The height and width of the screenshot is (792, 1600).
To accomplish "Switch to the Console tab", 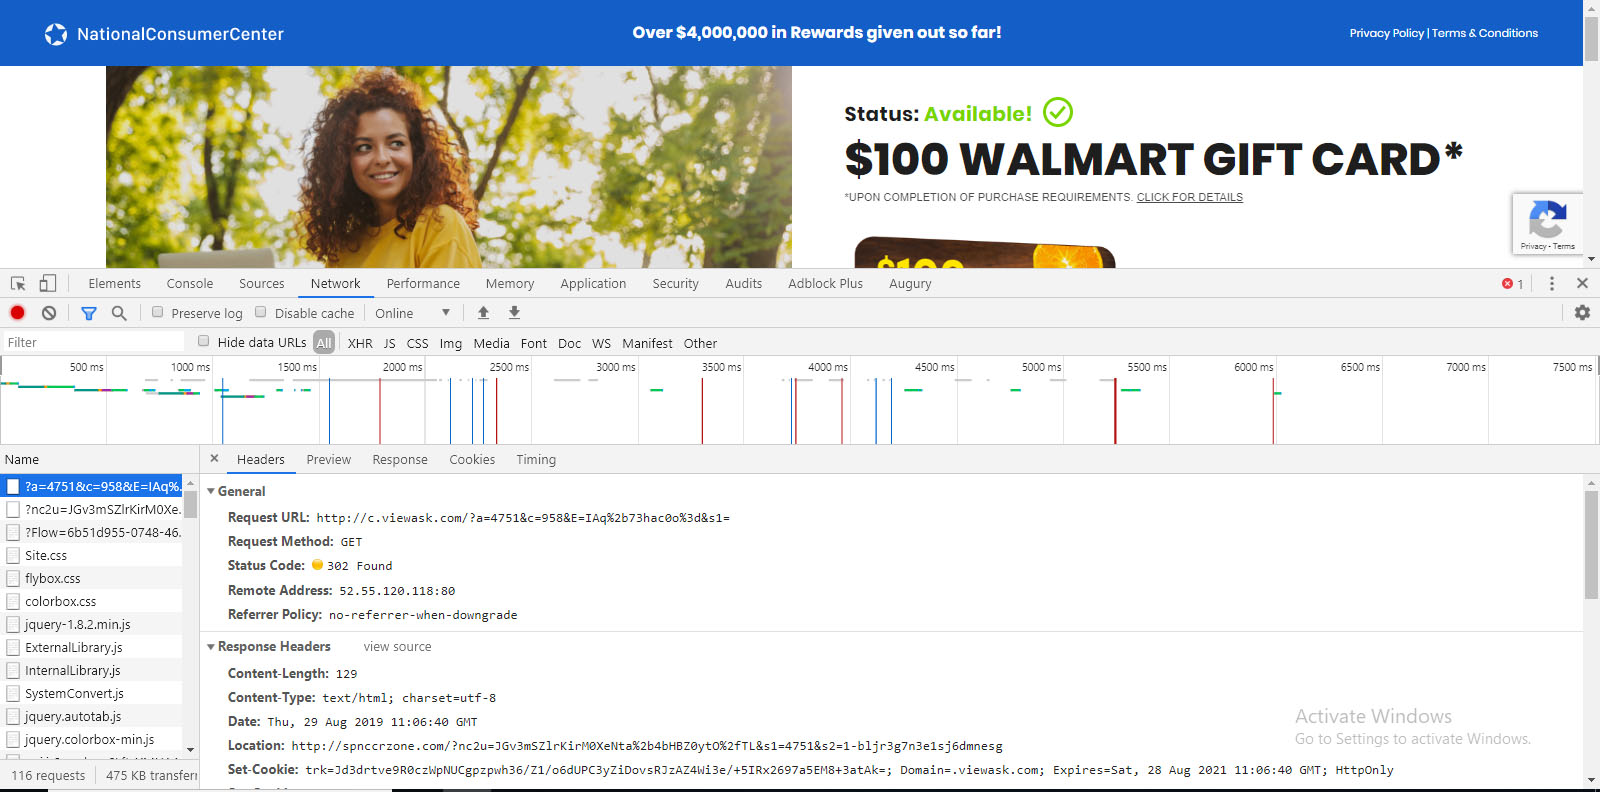I will (190, 284).
